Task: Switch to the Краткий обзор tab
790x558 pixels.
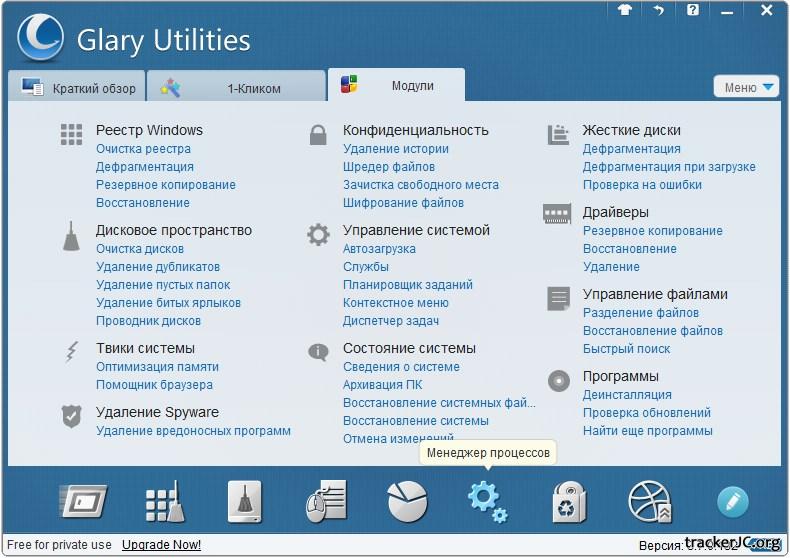Action: [76, 88]
